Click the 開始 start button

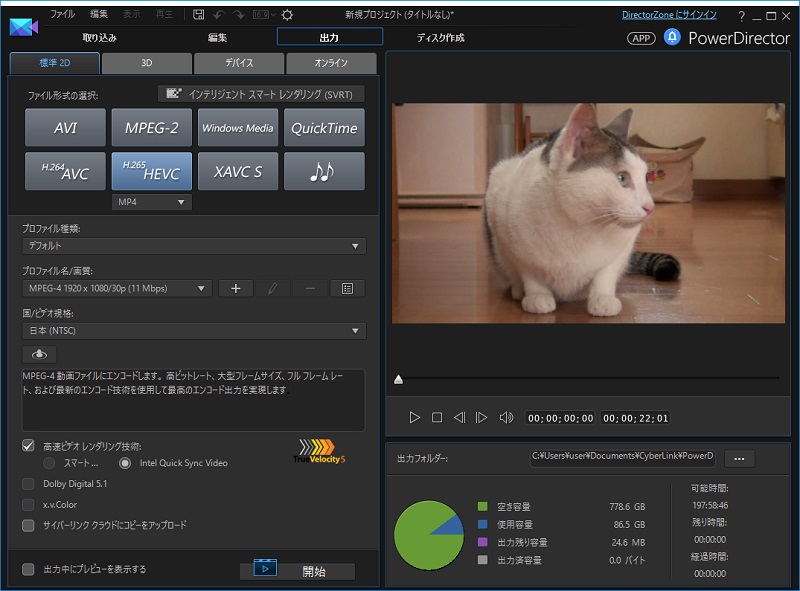coord(298,571)
